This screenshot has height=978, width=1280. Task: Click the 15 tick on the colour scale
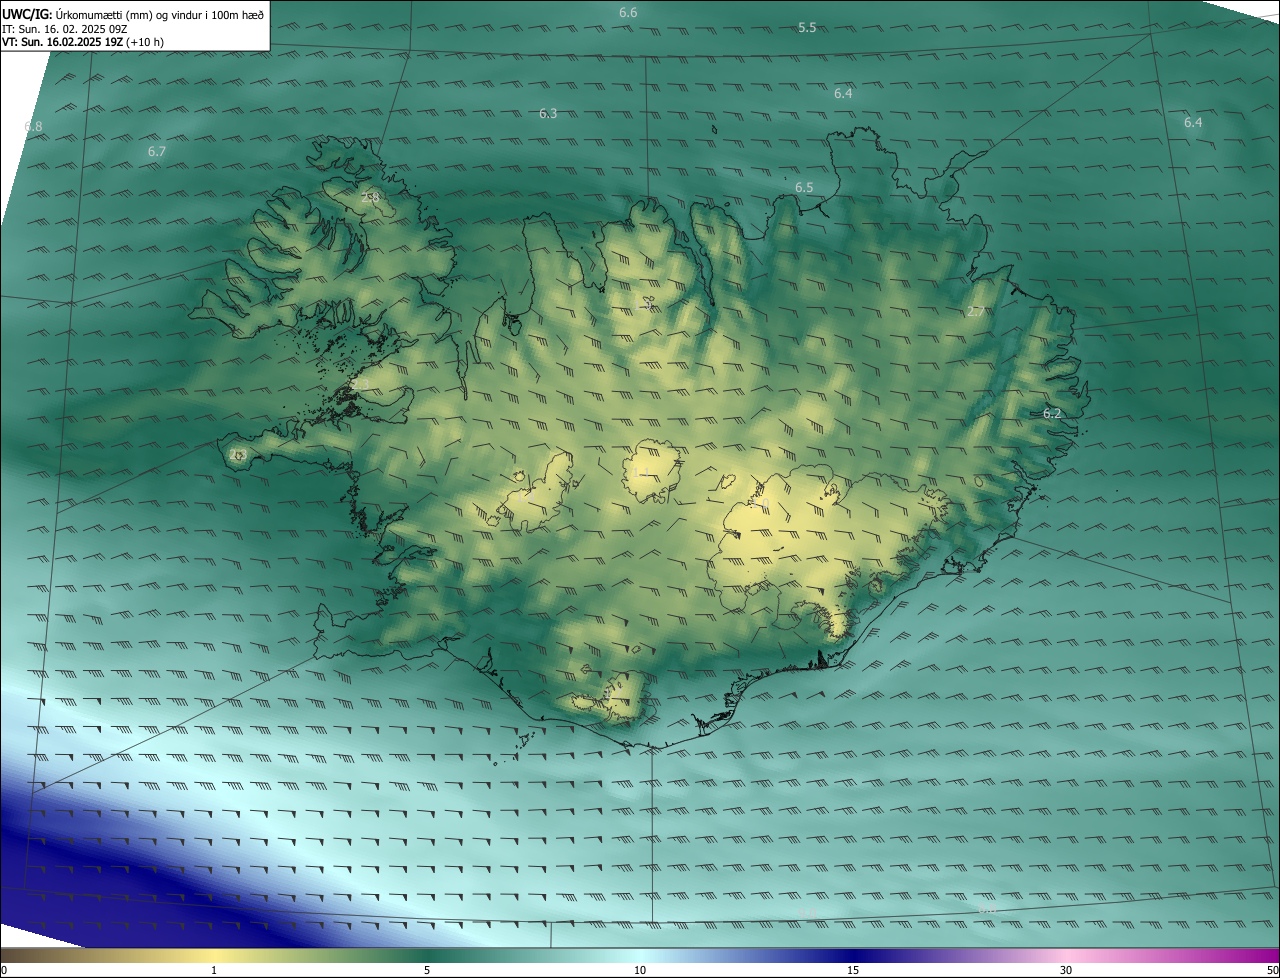[x=853, y=971]
